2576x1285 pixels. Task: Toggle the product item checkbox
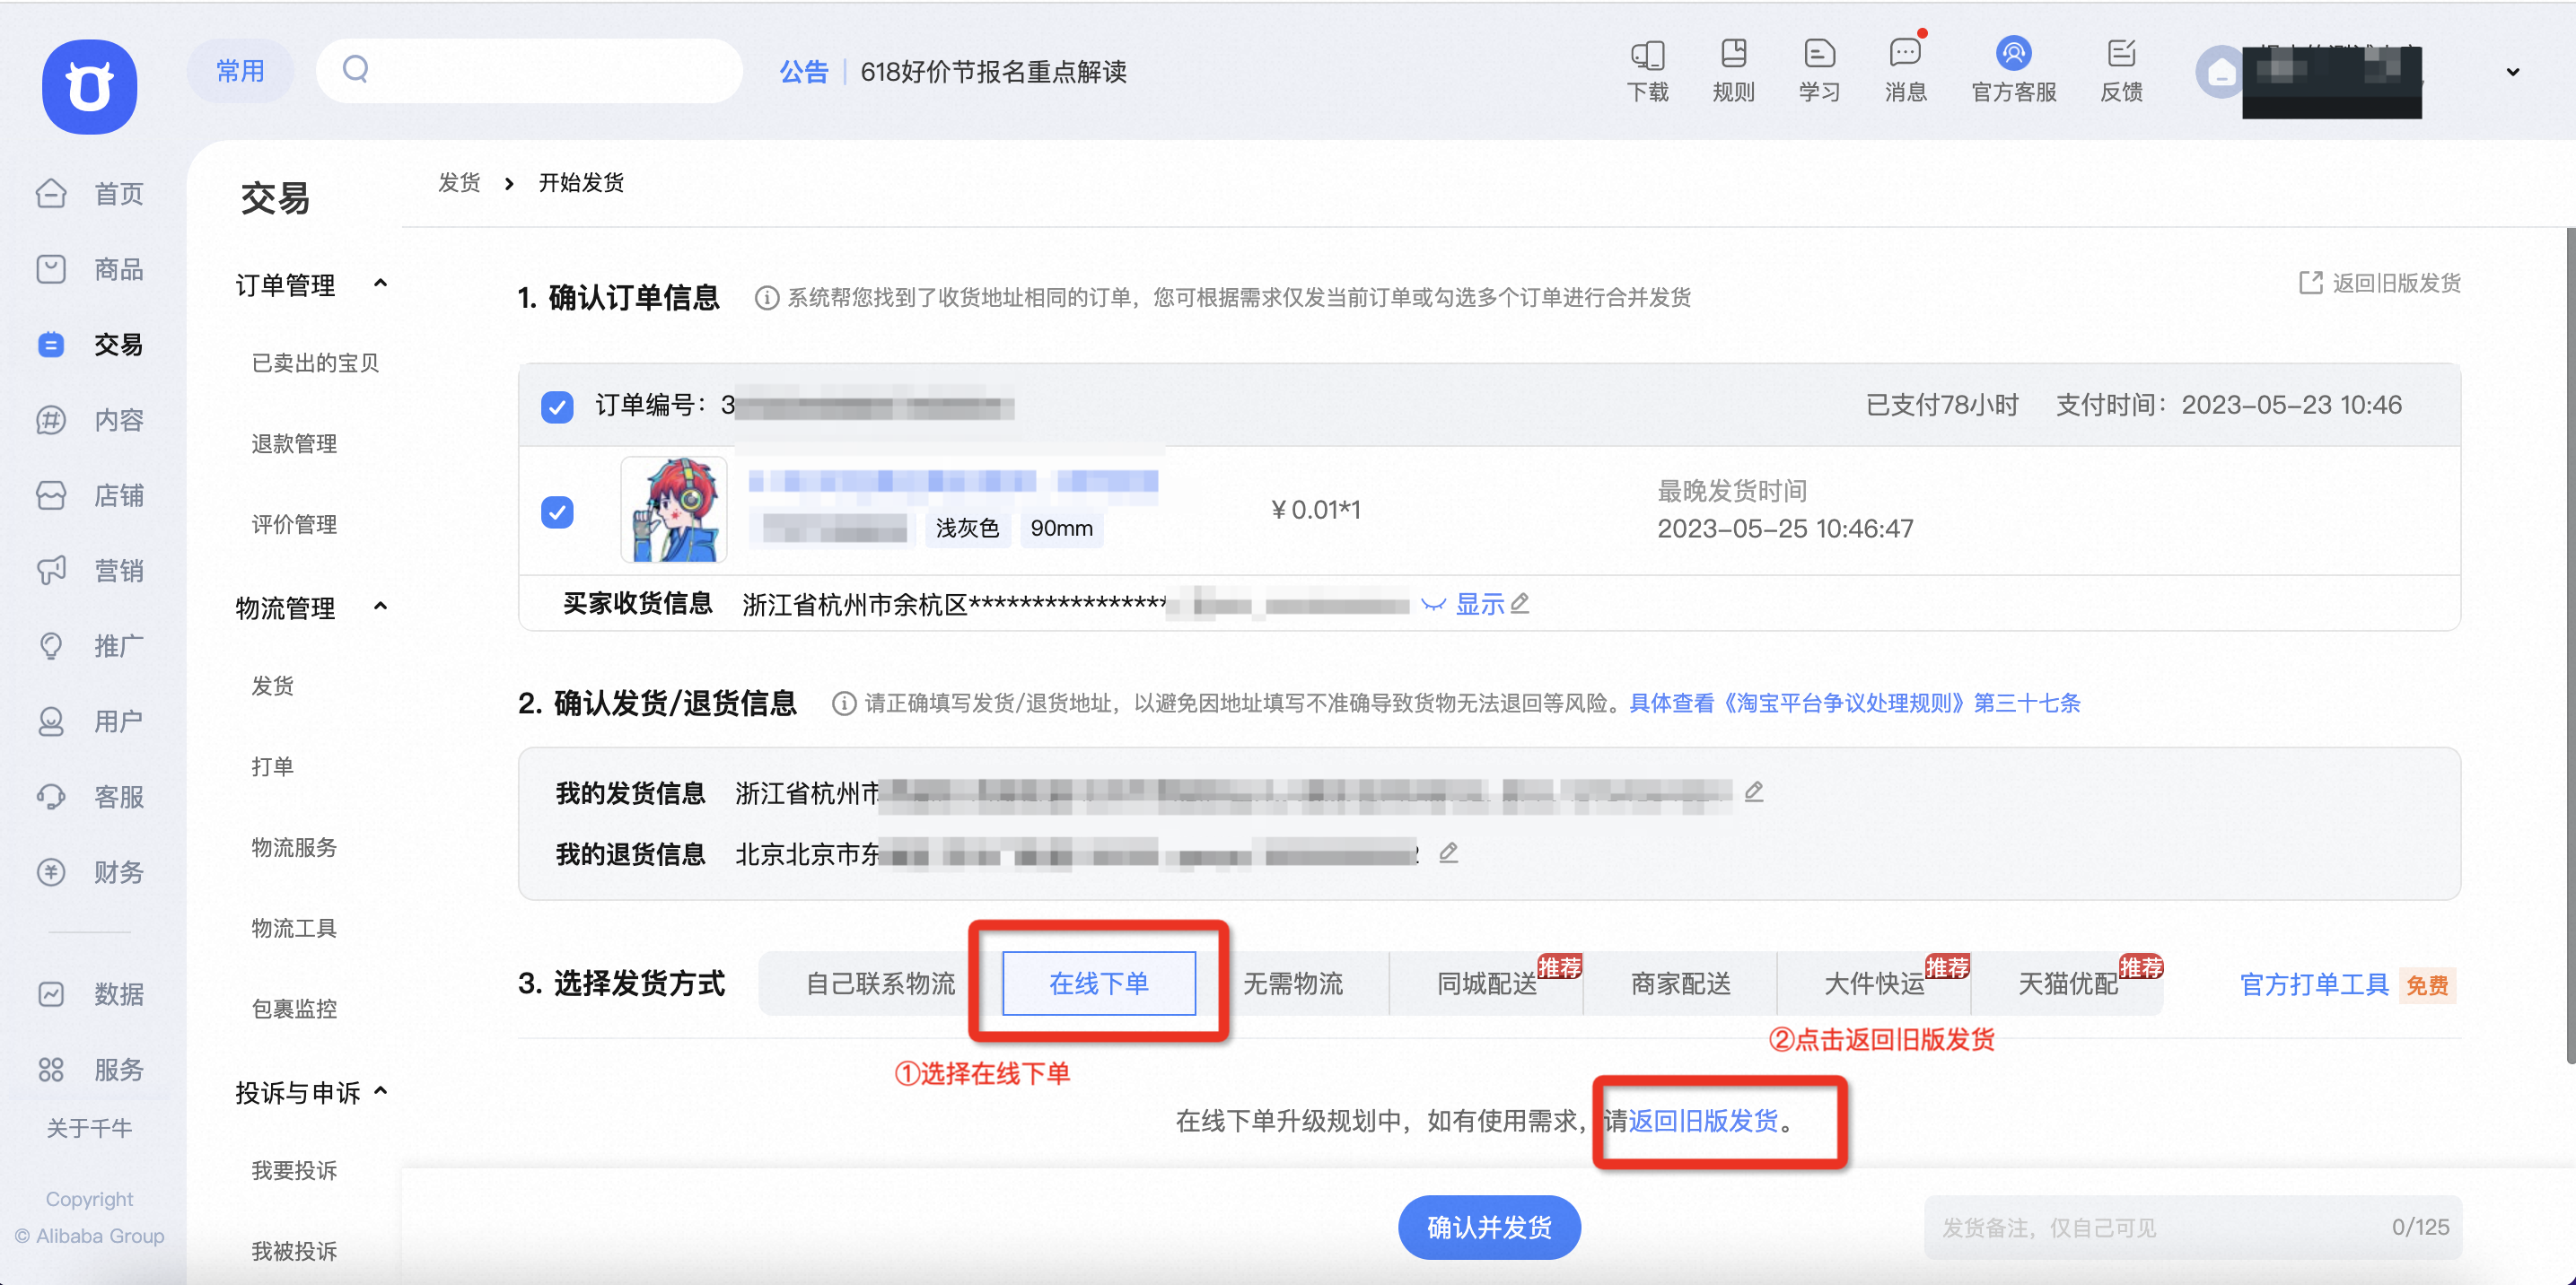click(x=557, y=512)
